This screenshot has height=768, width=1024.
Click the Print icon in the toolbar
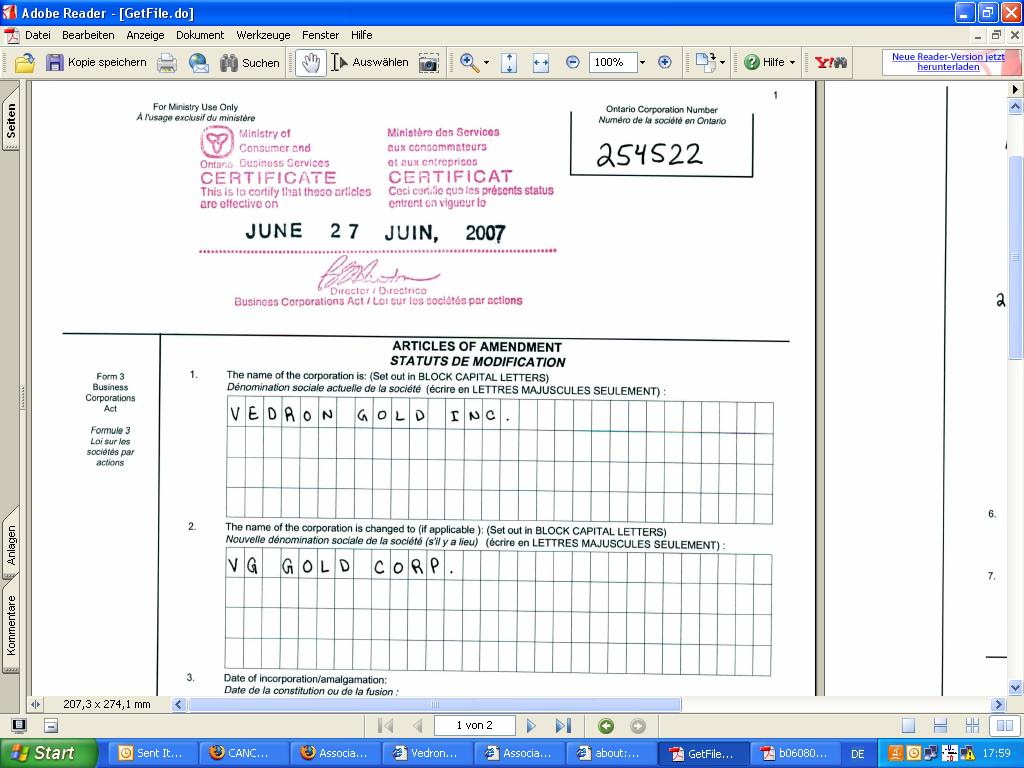click(x=167, y=63)
